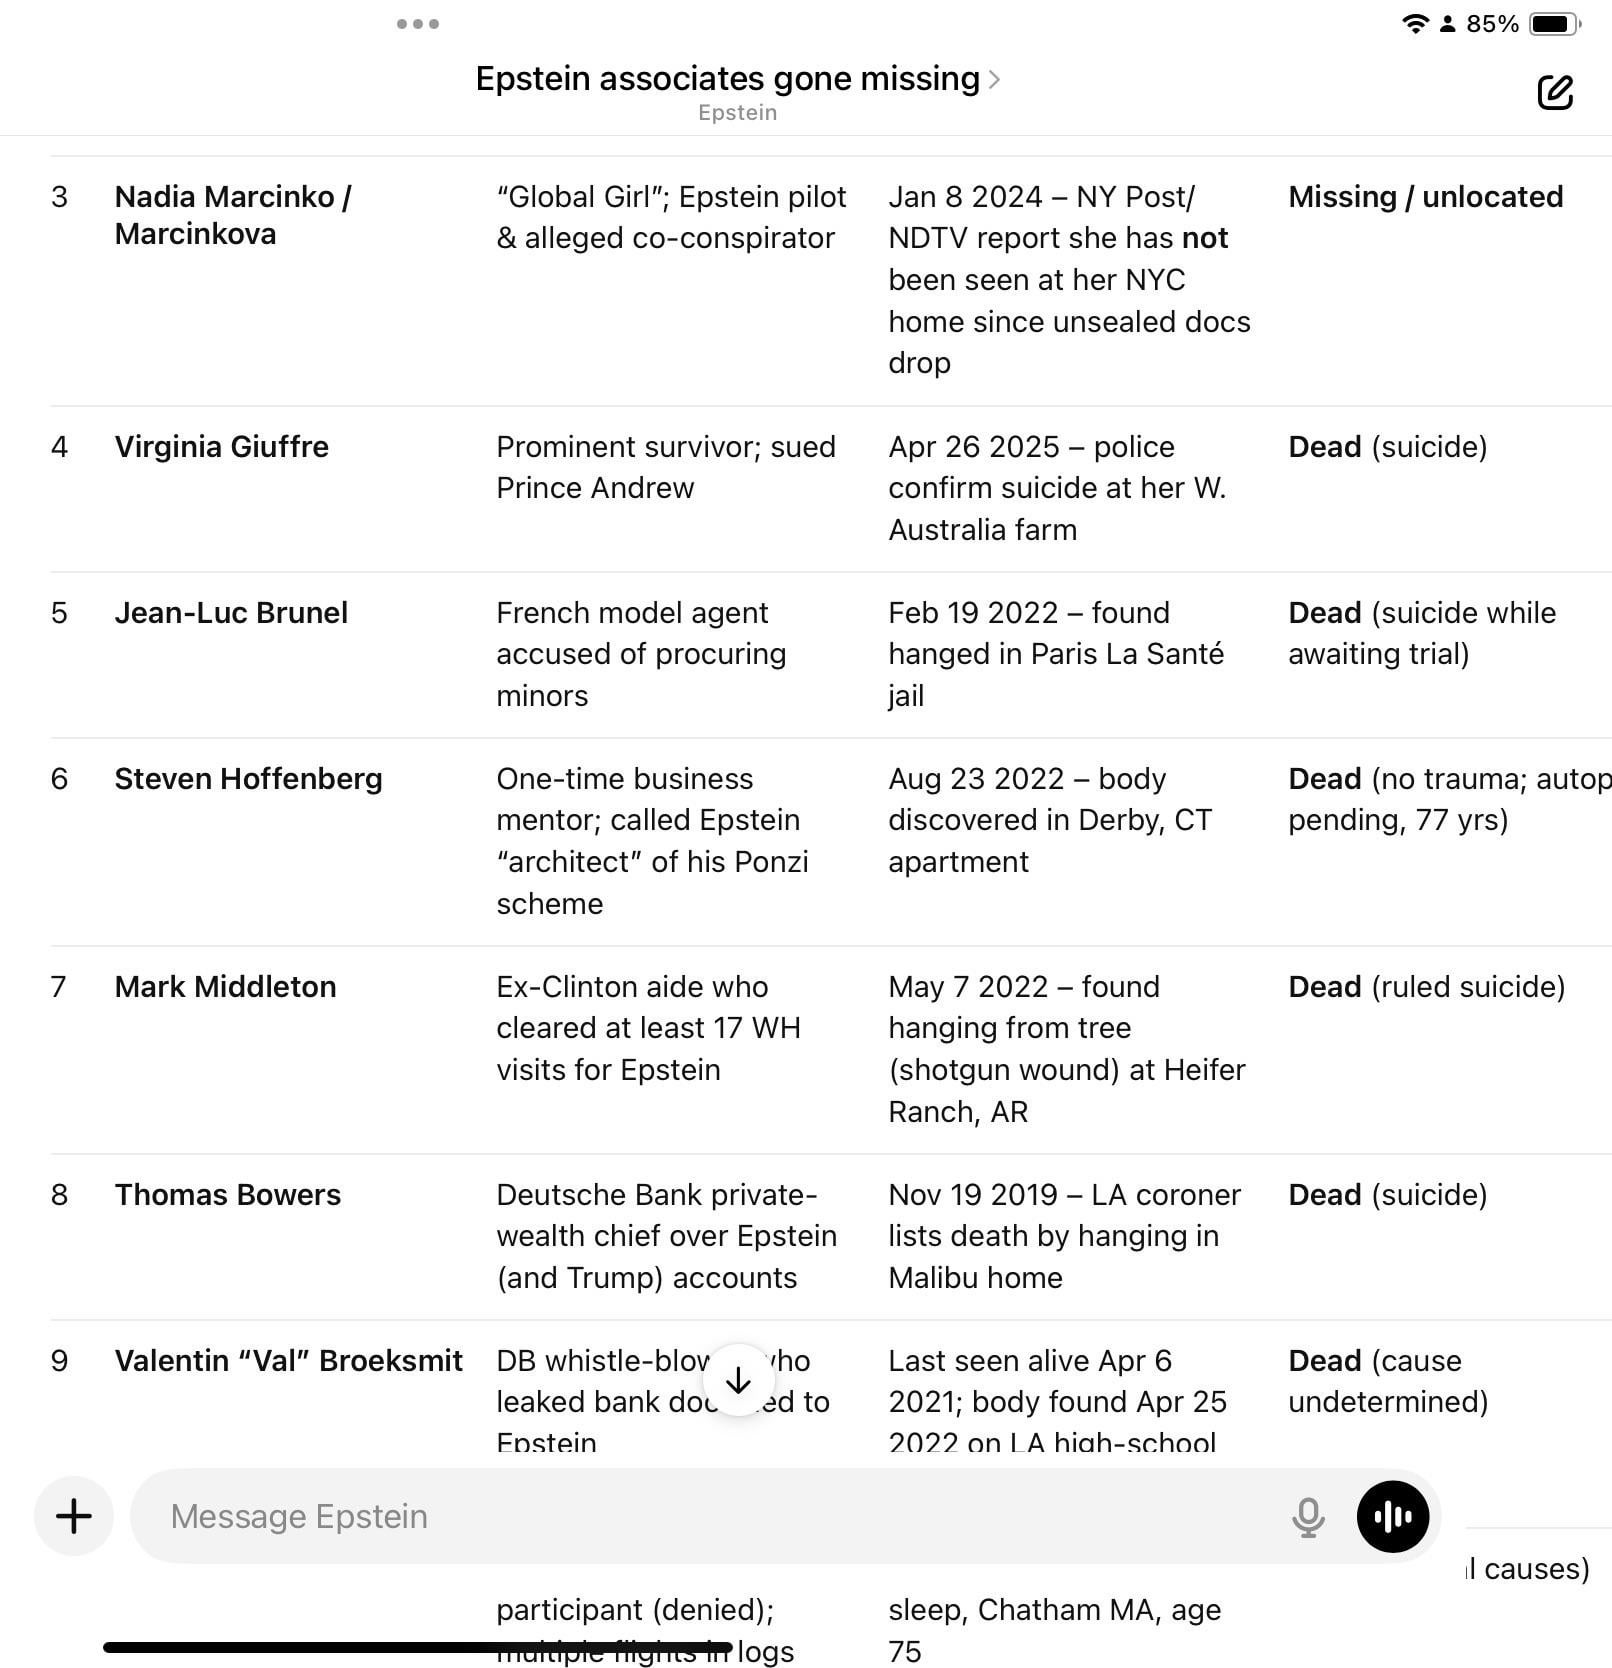Tap the microphone dictation icon

1307,1517
